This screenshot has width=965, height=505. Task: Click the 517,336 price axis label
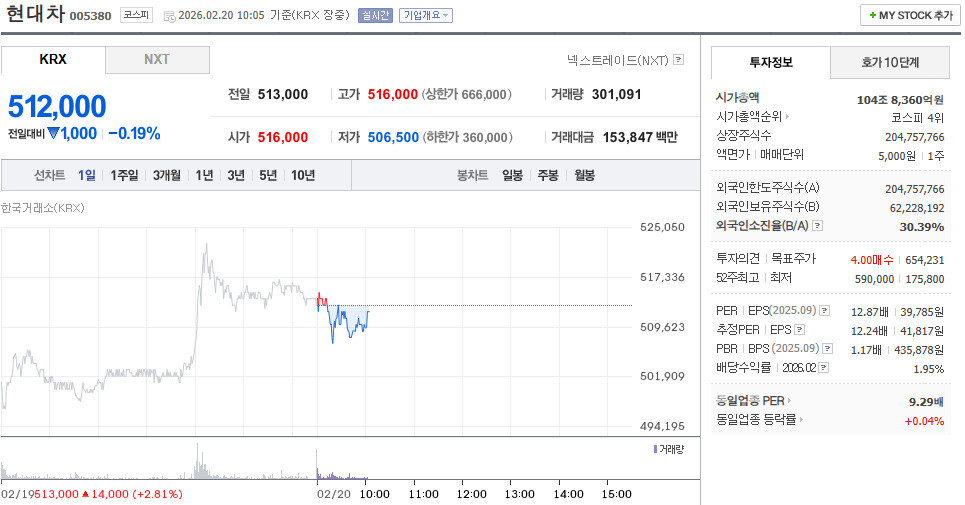point(662,277)
